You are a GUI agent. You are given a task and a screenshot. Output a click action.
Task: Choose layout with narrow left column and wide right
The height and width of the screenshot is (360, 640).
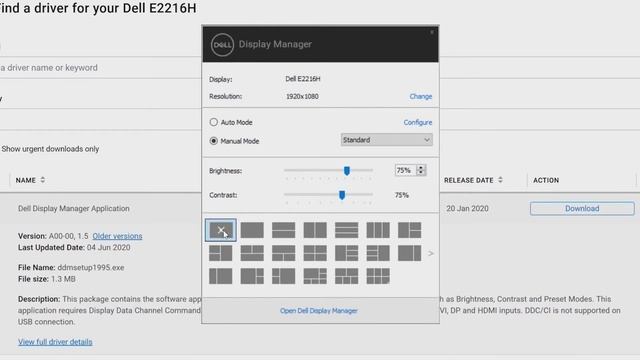point(220,276)
